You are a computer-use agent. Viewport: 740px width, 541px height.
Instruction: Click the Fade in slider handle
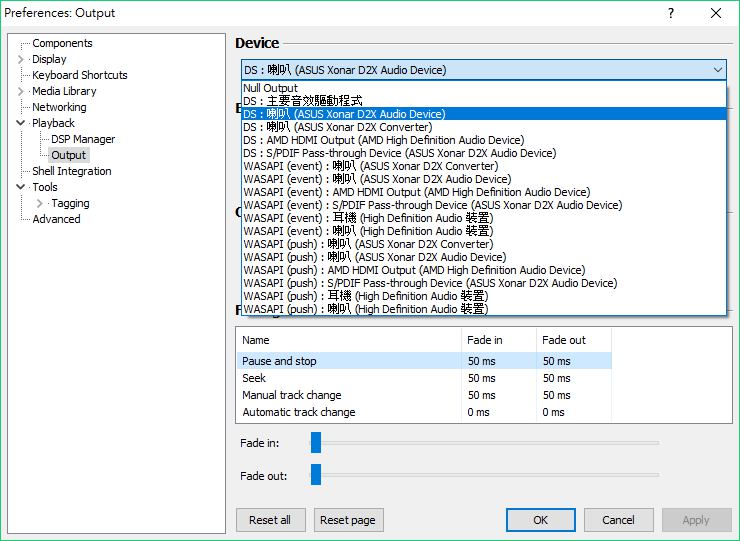tap(316, 442)
